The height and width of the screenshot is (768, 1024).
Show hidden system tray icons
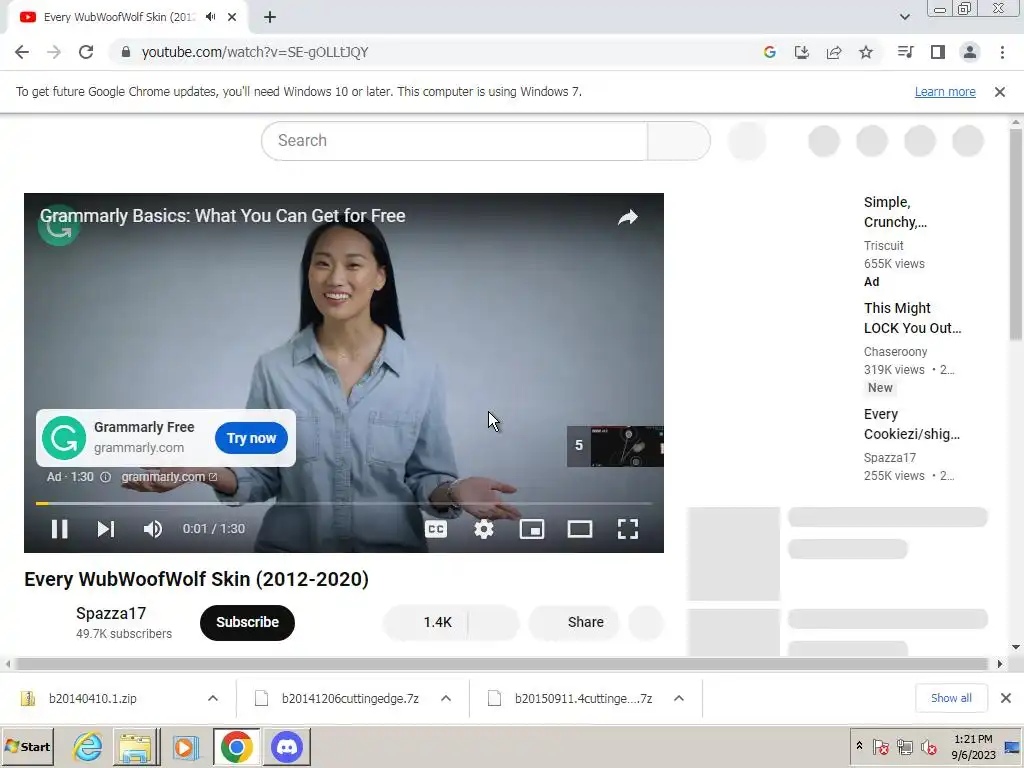point(859,746)
